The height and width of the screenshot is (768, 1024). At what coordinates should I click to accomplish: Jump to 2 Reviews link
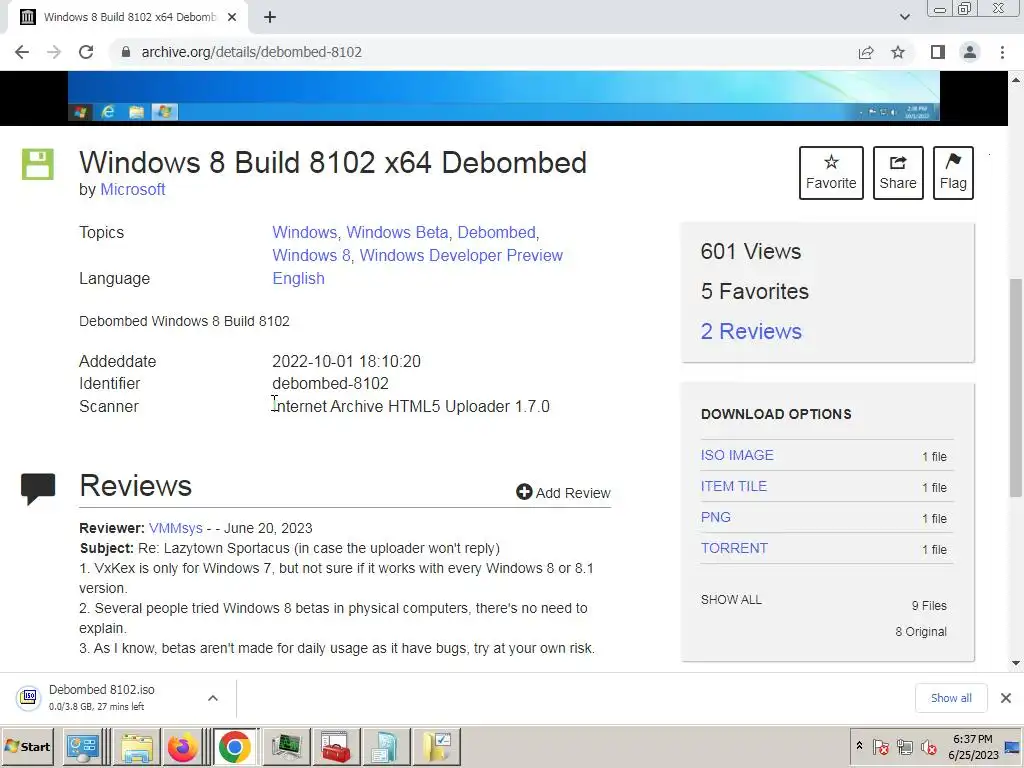click(751, 331)
